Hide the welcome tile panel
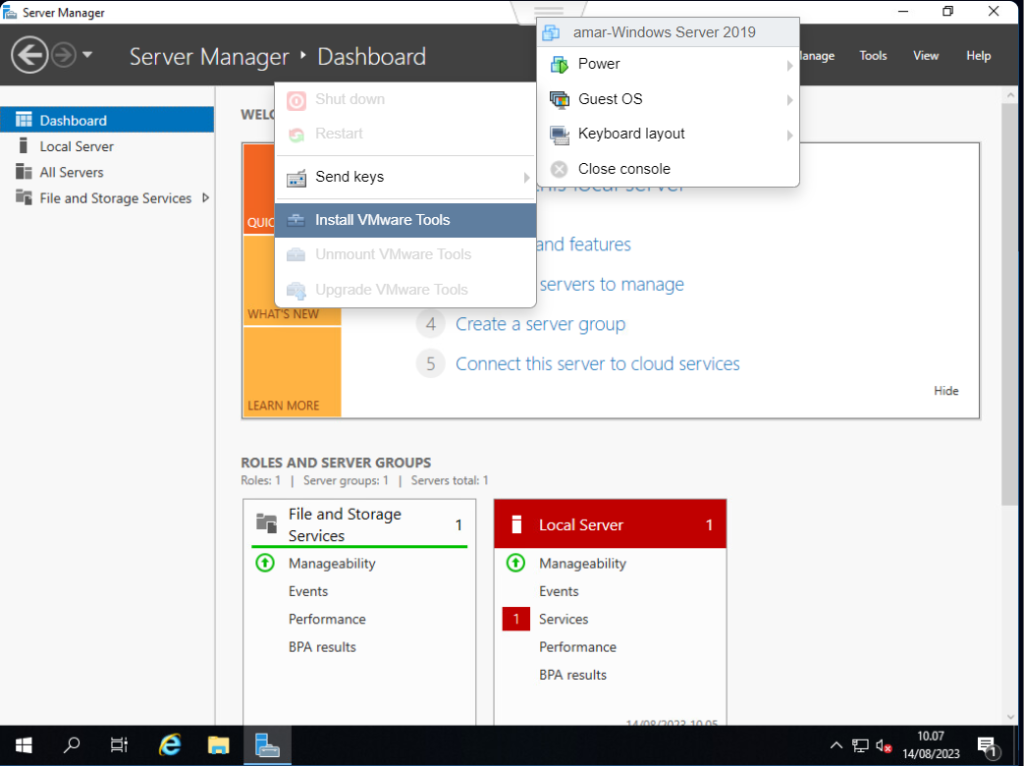This screenshot has width=1024, height=766. pos(945,391)
